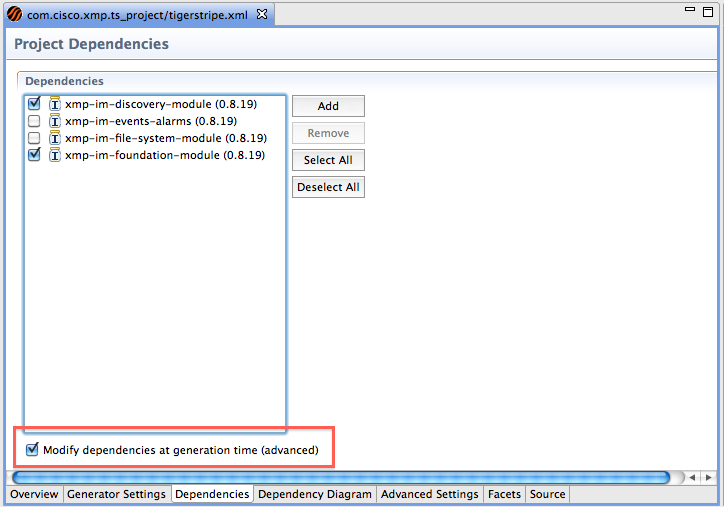Check xmp-im-events-alarms dependency
Screen dimensions: 724x507
pos(34,121)
